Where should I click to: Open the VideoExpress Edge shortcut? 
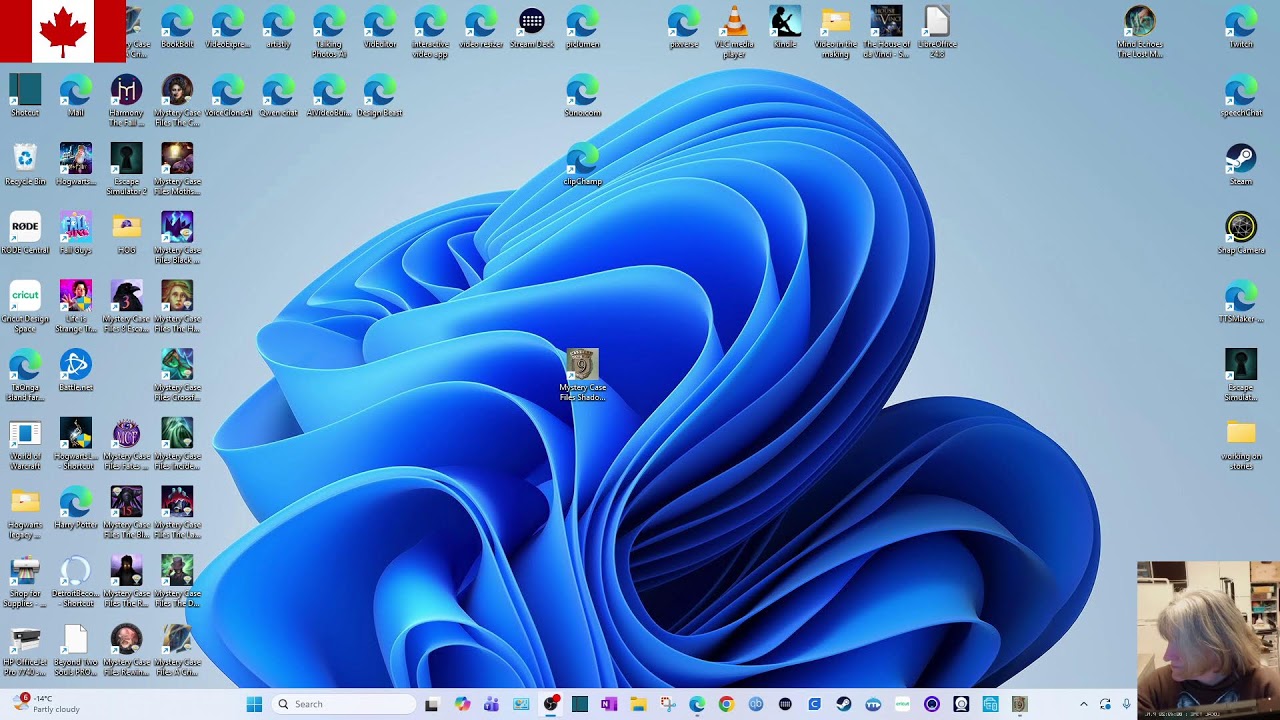tap(228, 28)
